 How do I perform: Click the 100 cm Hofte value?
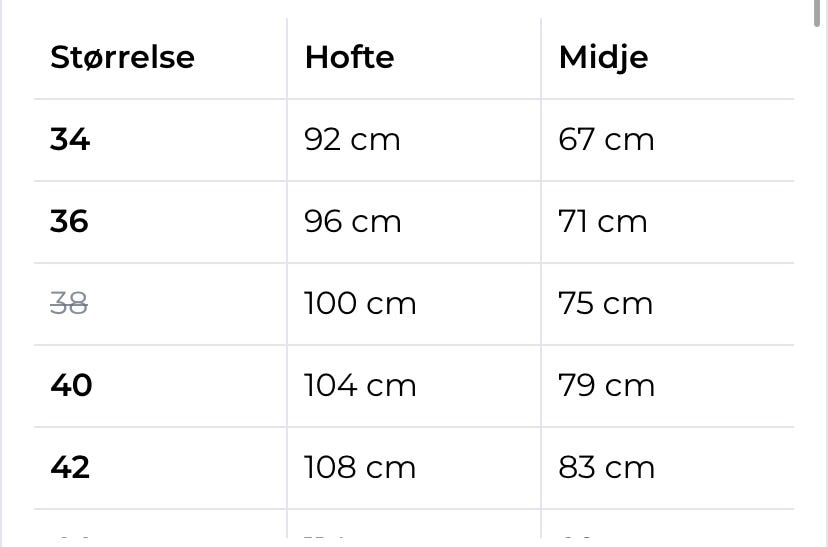tap(360, 304)
